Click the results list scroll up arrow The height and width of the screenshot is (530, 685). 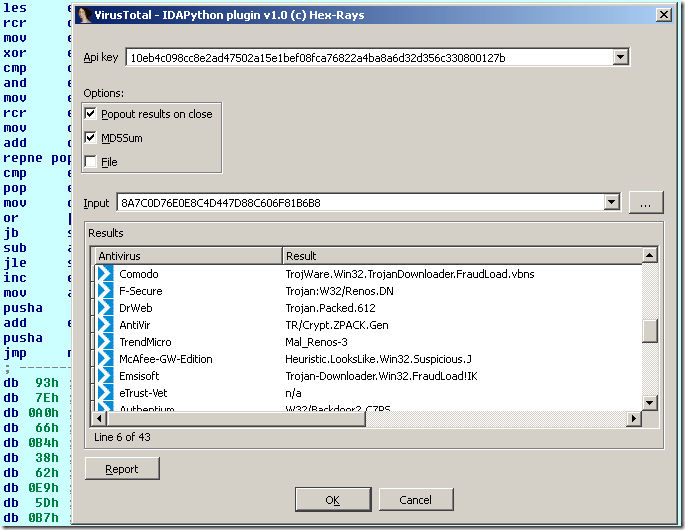pos(650,255)
